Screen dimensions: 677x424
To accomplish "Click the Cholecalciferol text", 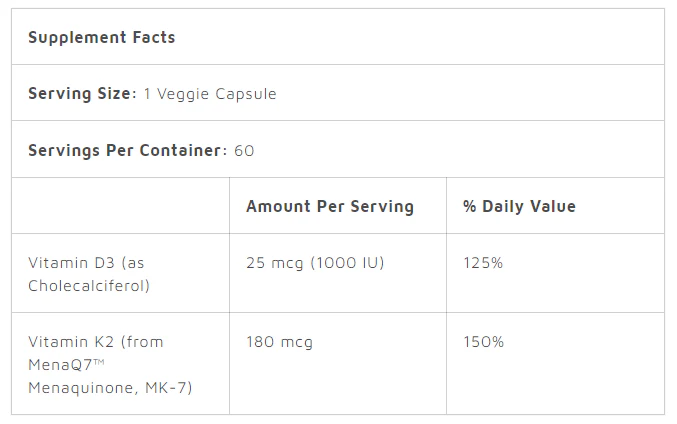I will 89,286.
